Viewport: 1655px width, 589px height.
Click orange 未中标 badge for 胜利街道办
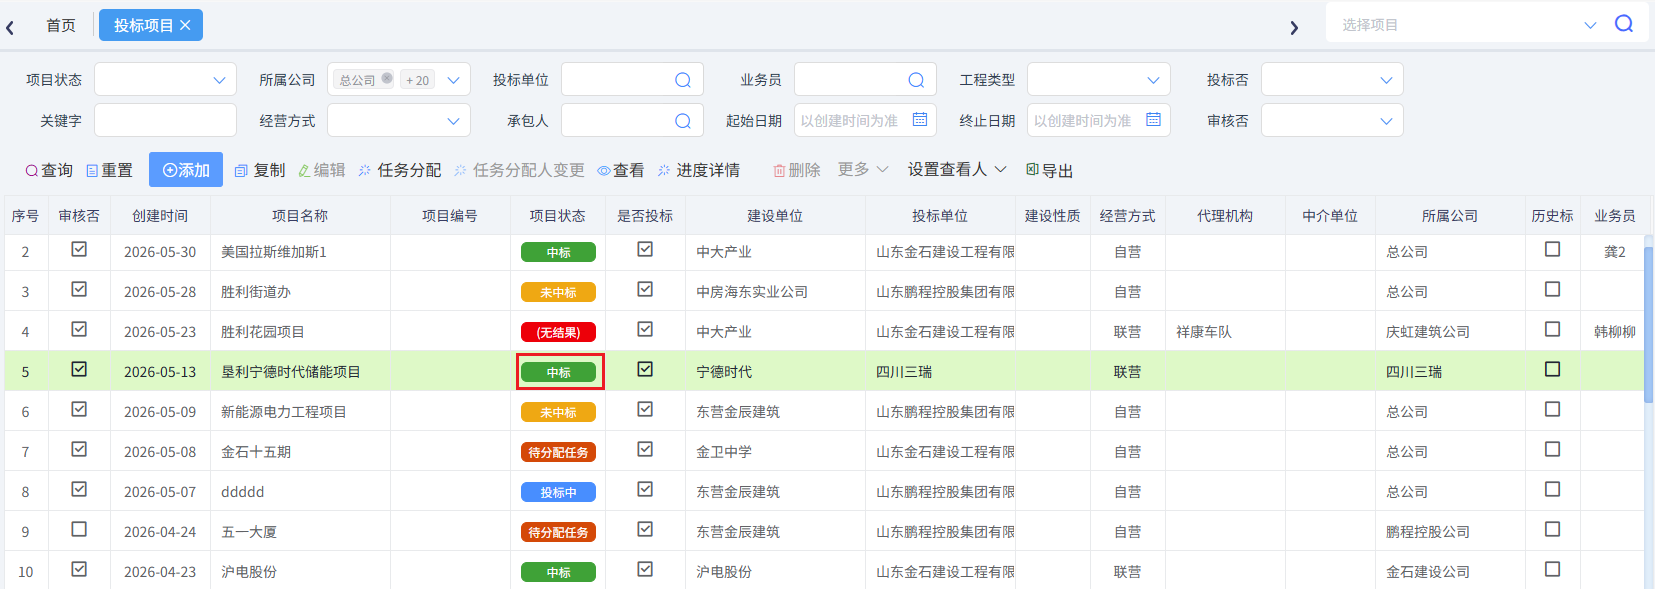(x=558, y=292)
